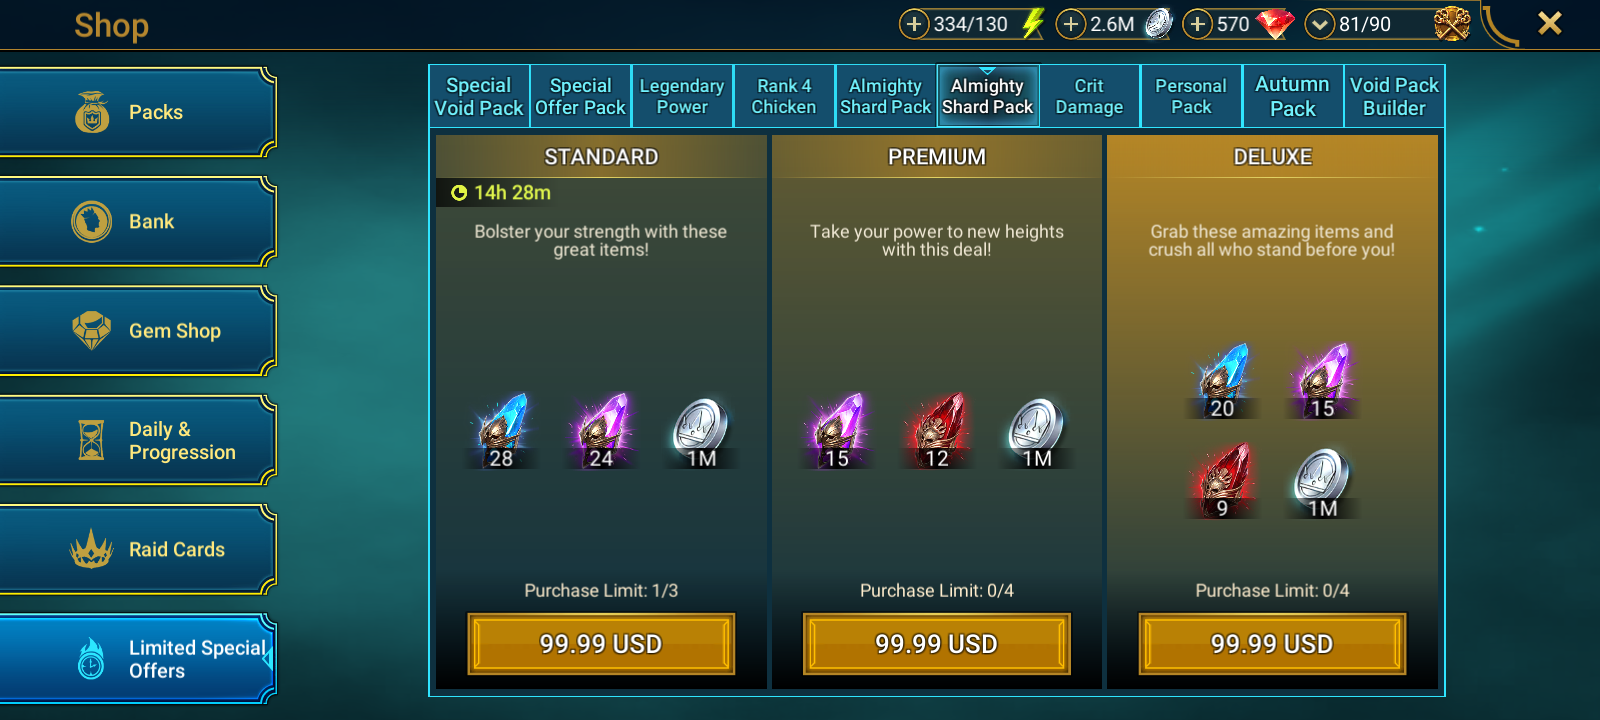Viewport: 1600px width, 720px height.
Task: Go to Daily & Progression offers
Action: click(137, 440)
